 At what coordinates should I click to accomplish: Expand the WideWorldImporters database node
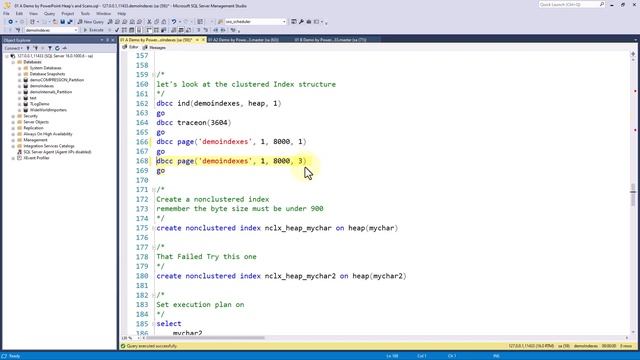(x=19, y=110)
